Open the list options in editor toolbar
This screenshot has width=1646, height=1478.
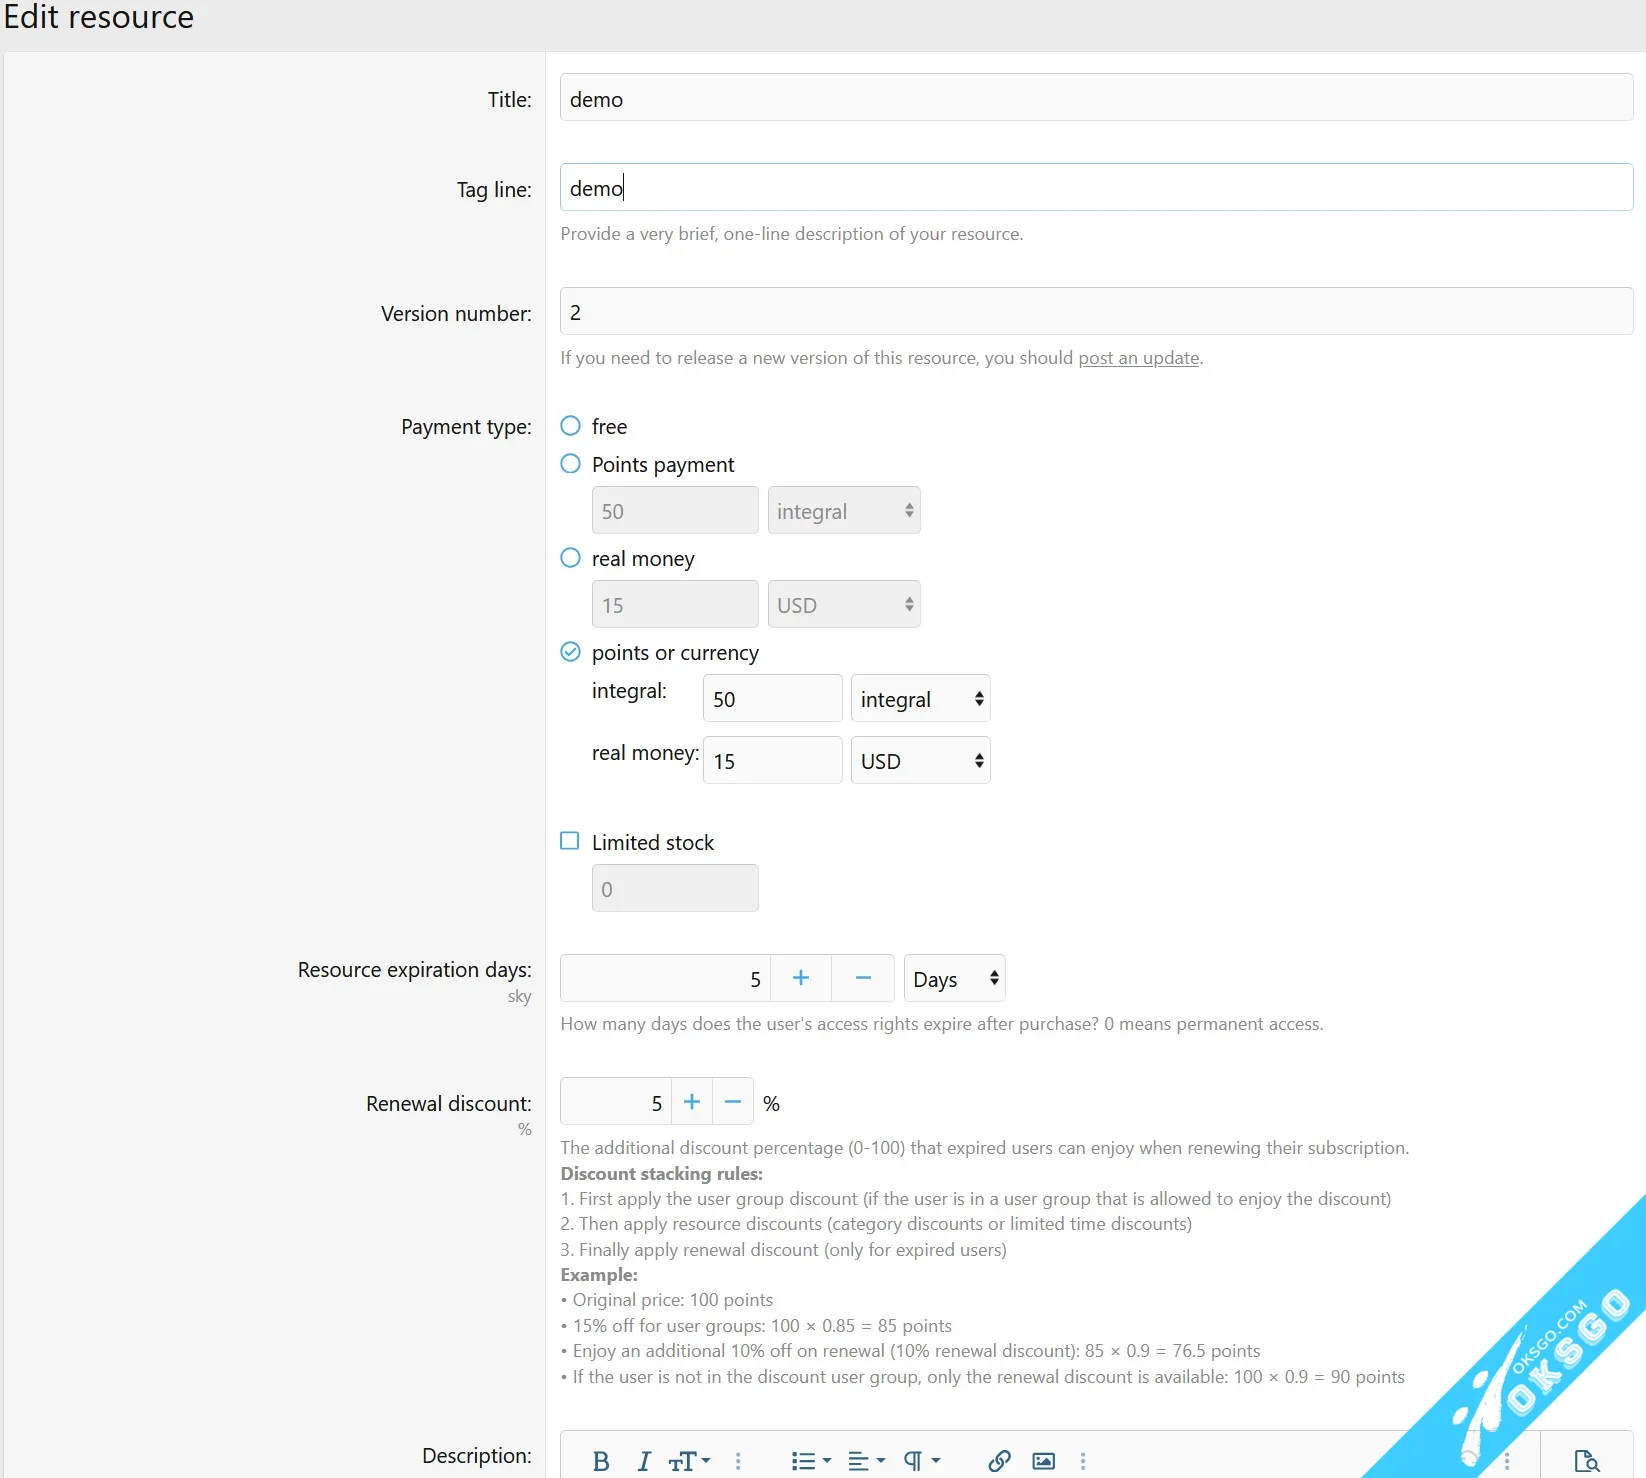click(x=810, y=1461)
